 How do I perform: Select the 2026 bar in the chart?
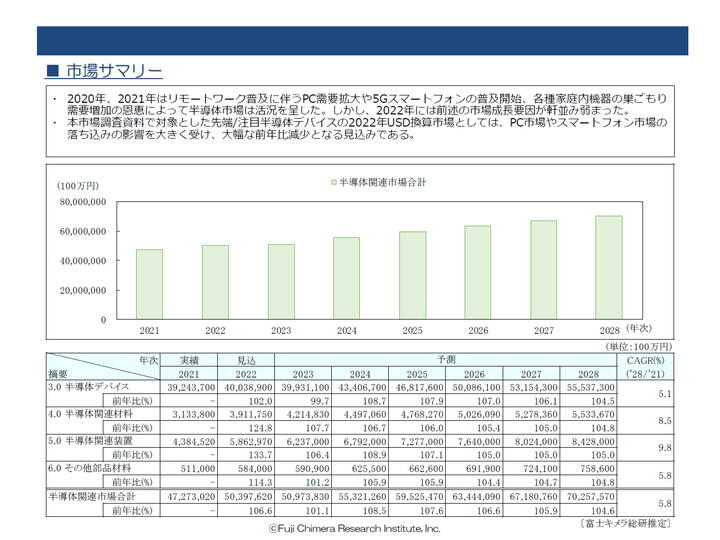478,272
